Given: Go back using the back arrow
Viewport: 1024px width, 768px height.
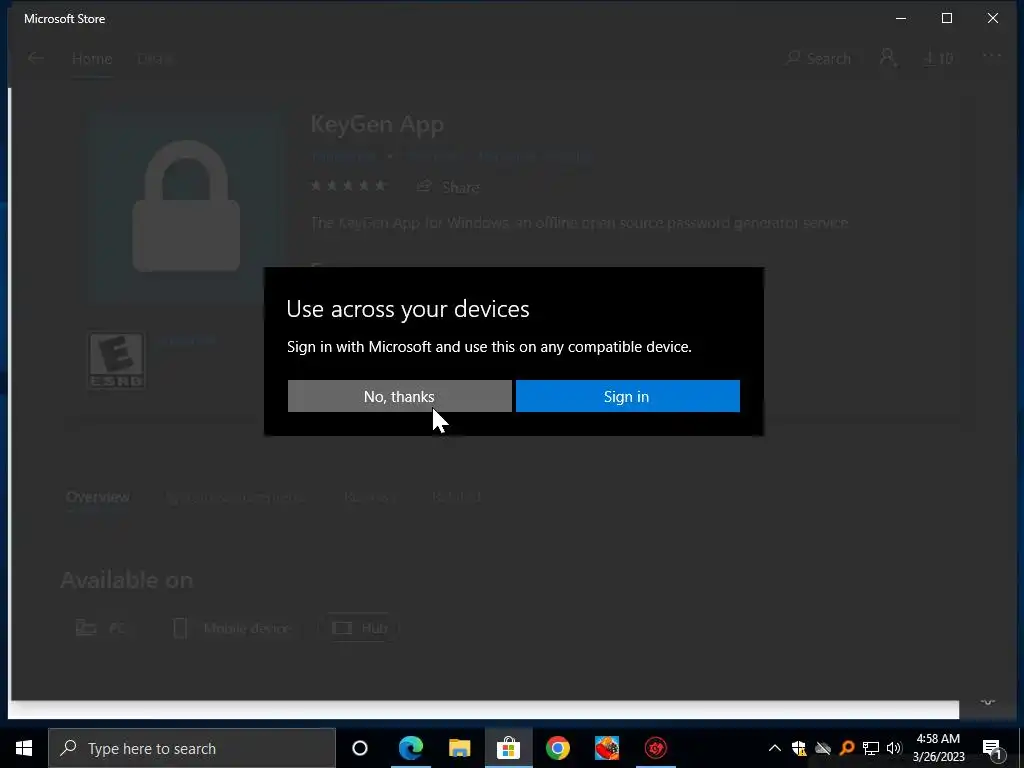Looking at the screenshot, I should pyautogui.click(x=36, y=58).
